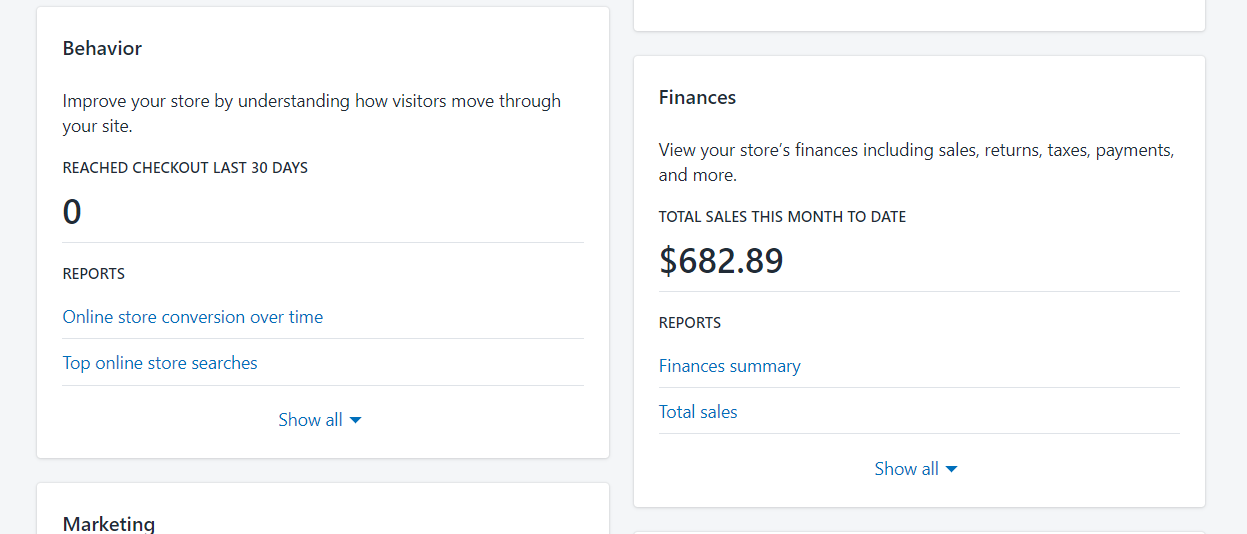Image resolution: width=1247 pixels, height=534 pixels.
Task: Click the Finances card description text
Action: (x=917, y=163)
